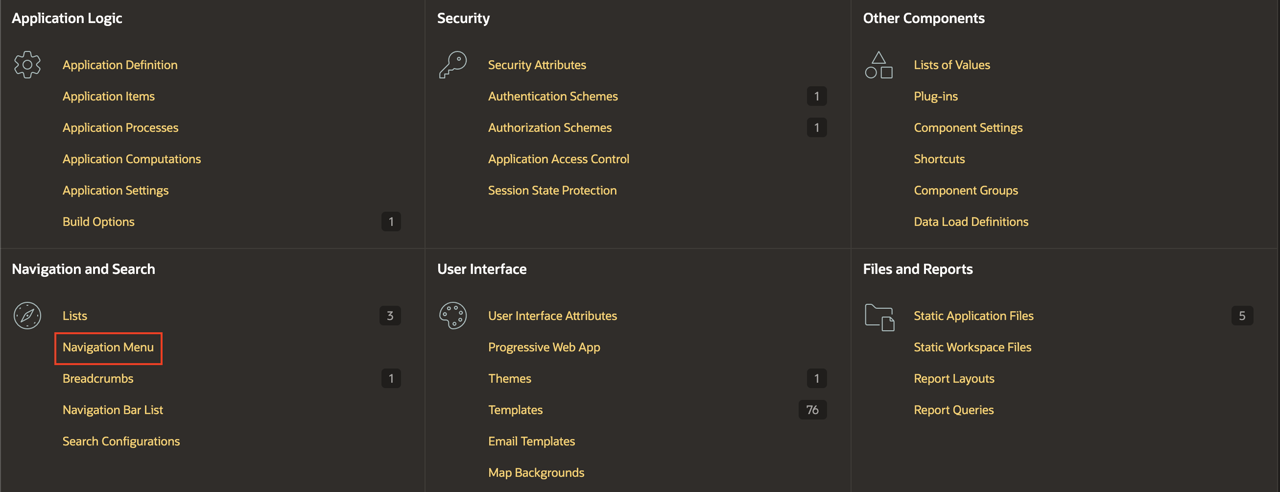Click the Templates count badge 76

[812, 410]
